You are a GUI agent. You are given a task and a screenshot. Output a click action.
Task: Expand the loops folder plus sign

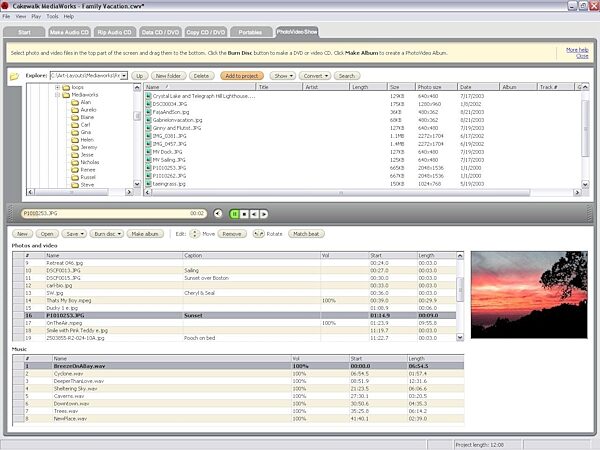click(x=57, y=87)
